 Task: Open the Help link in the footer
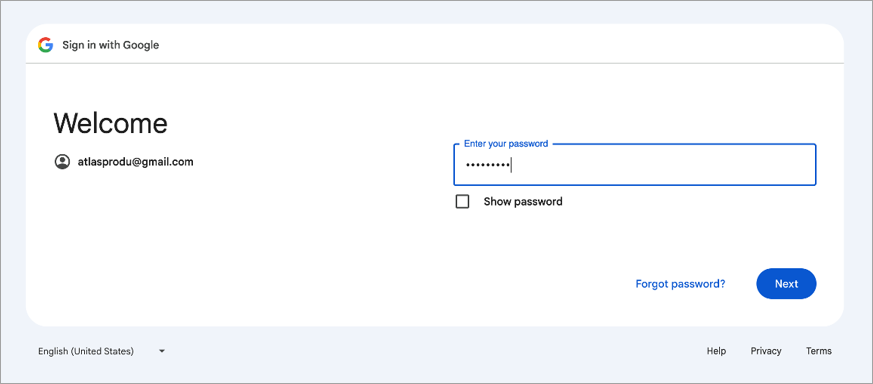tap(716, 351)
